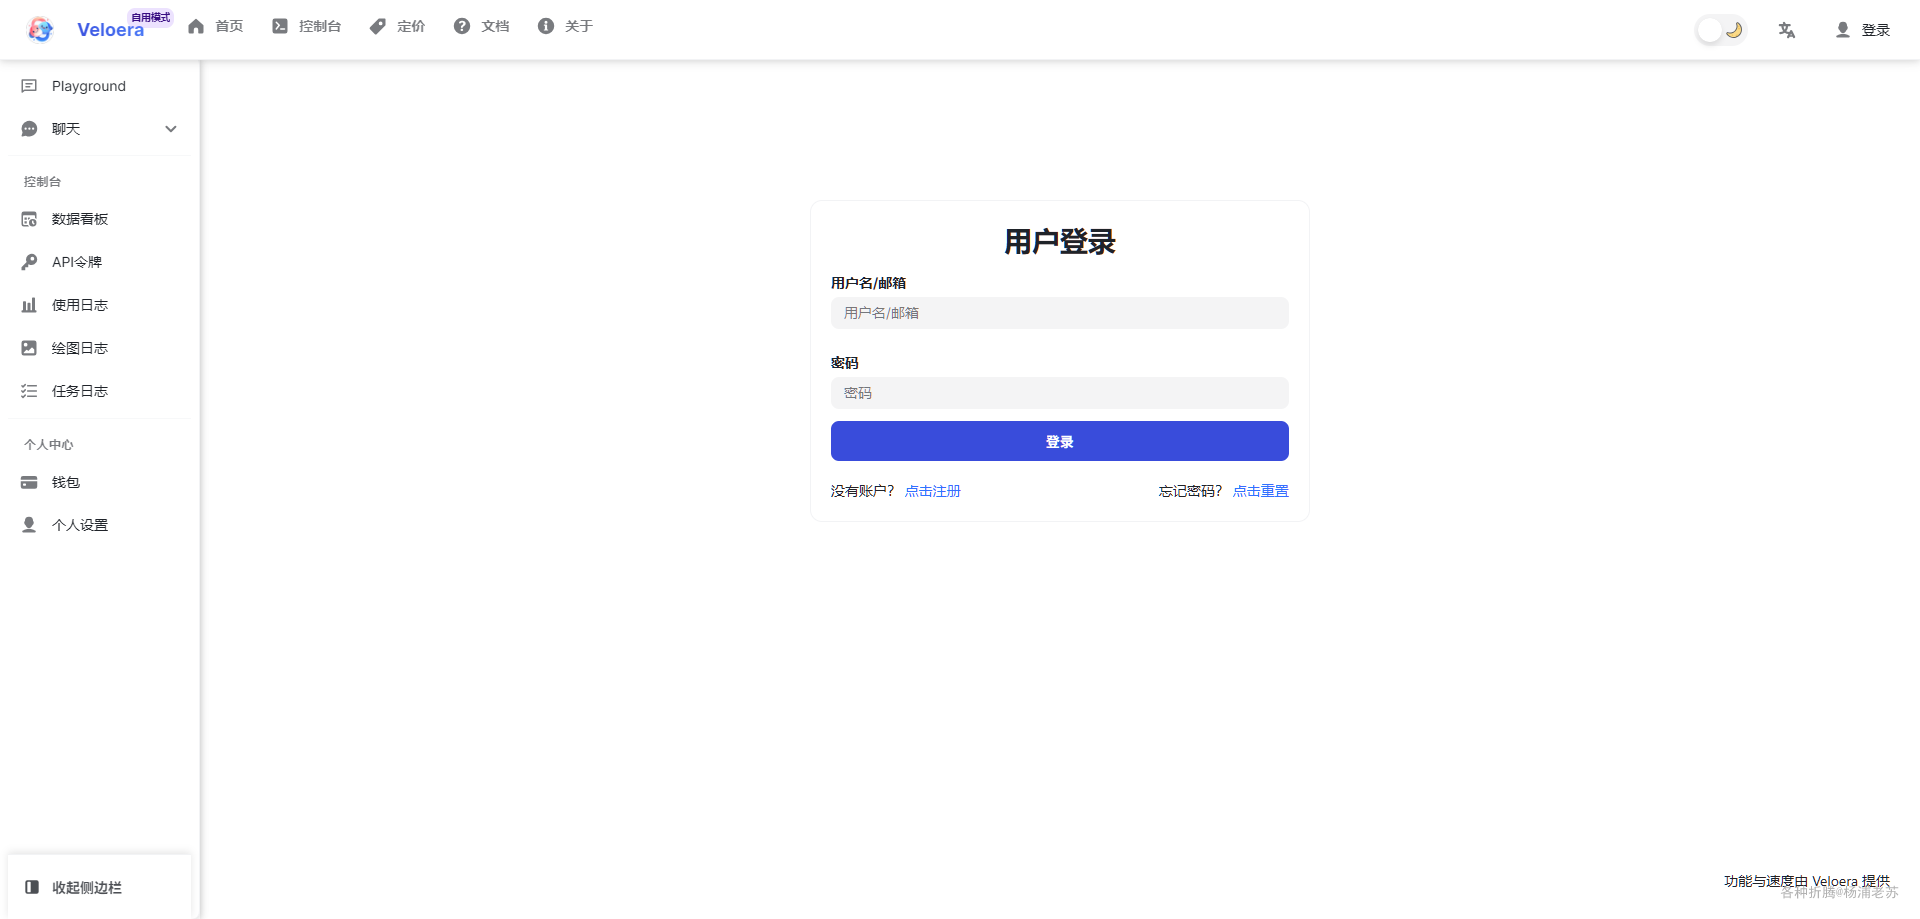Expand the 聊天 chevron in sidebar
Image resolution: width=1920 pixels, height=919 pixels.
pyautogui.click(x=171, y=129)
